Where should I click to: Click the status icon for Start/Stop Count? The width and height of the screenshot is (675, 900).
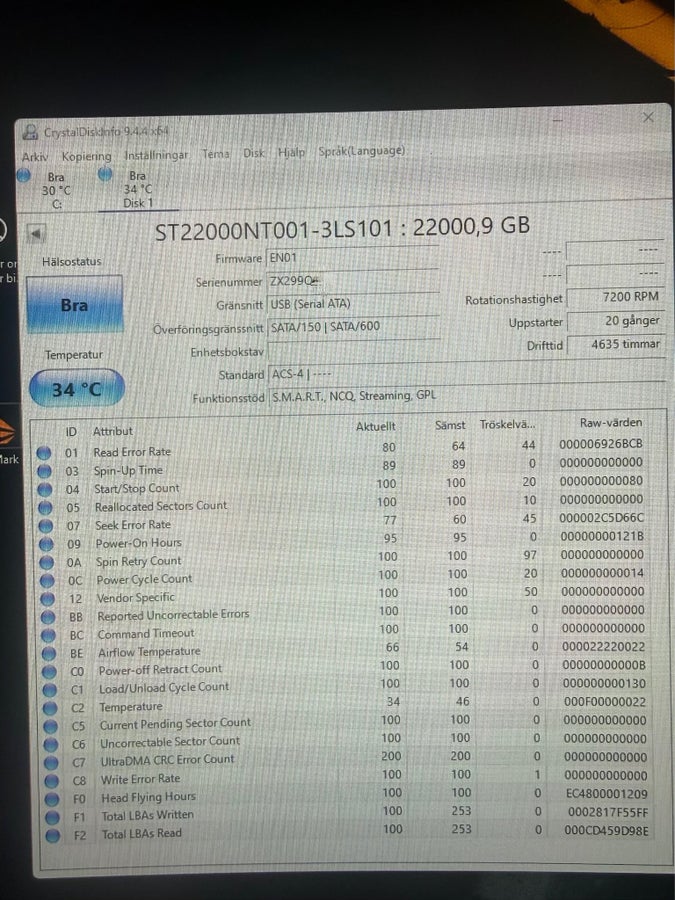click(45, 490)
